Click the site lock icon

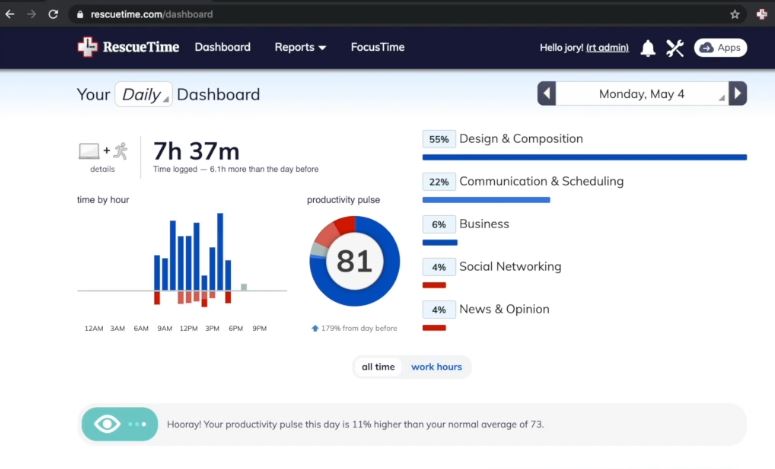point(80,15)
